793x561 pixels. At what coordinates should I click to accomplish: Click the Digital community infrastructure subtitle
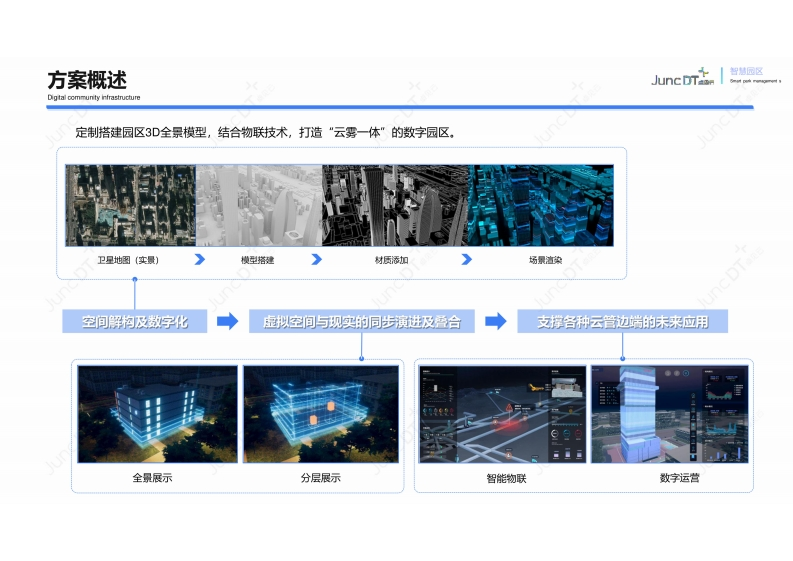point(94,97)
